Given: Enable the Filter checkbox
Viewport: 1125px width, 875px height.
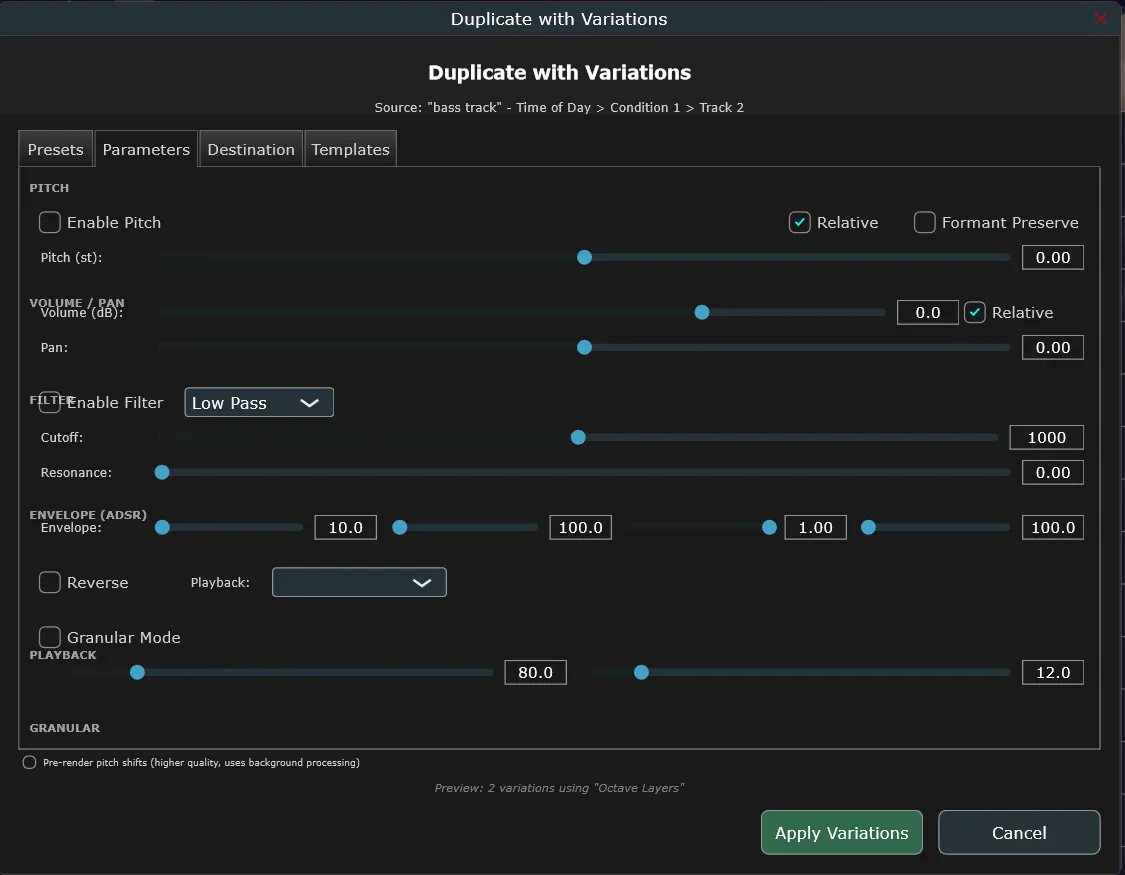Looking at the screenshot, I should click(50, 402).
